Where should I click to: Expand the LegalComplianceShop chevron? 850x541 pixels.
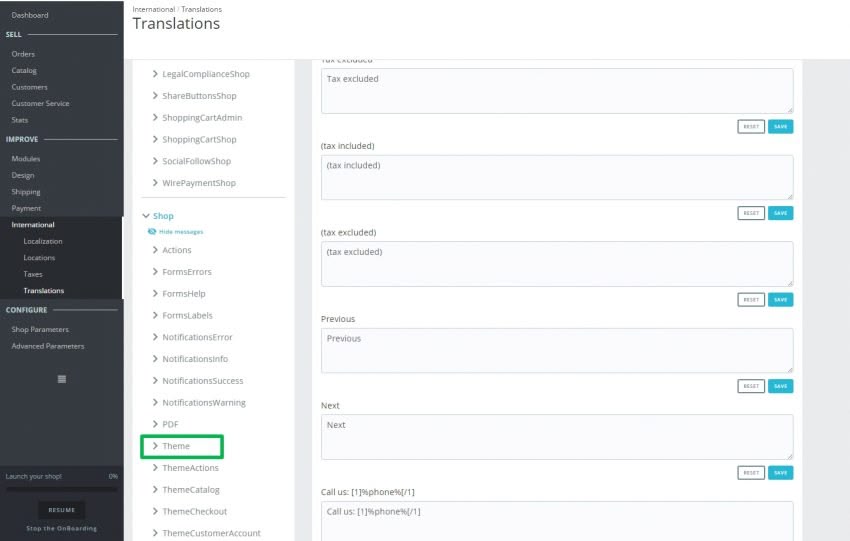click(155, 74)
